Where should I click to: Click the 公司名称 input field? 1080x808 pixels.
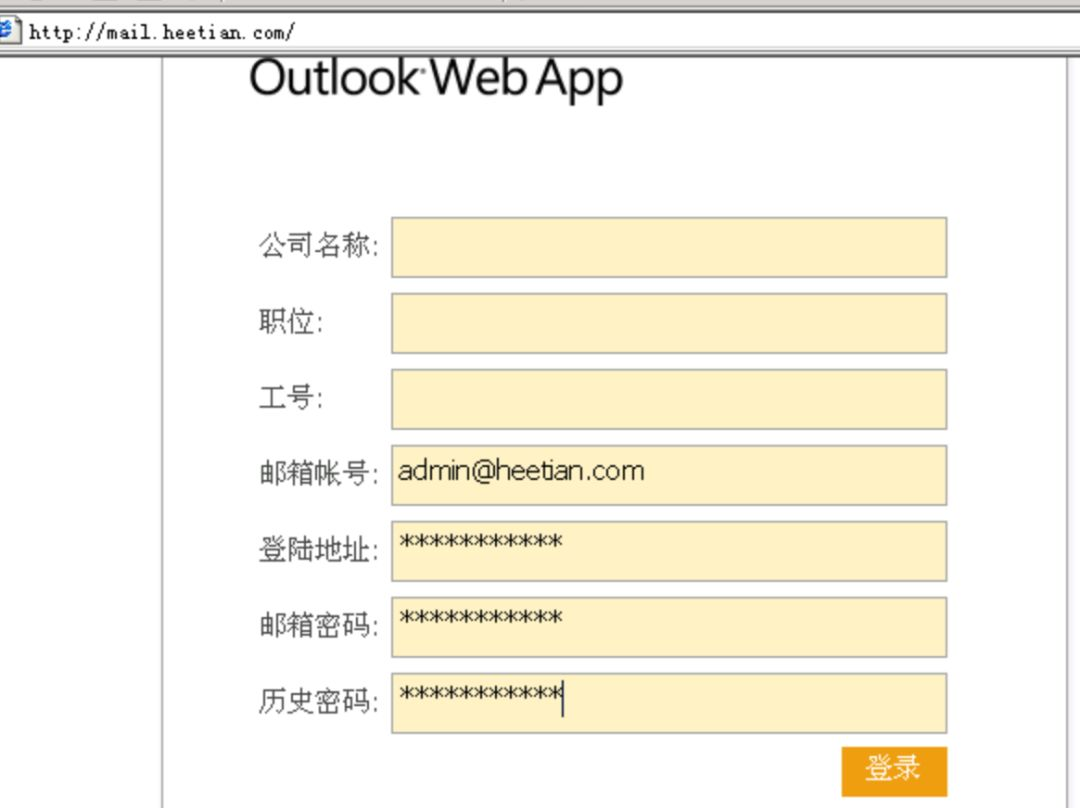pos(669,247)
